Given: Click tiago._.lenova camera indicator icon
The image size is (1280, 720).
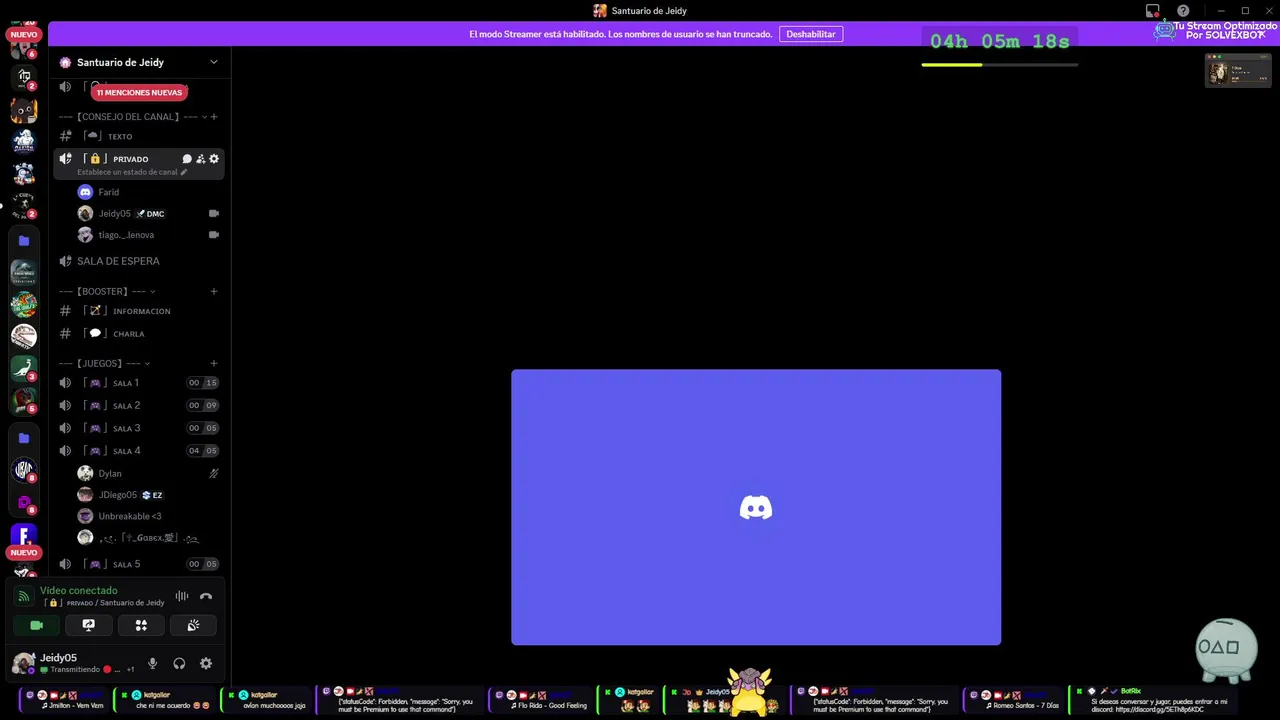Looking at the screenshot, I should pyautogui.click(x=213, y=235).
